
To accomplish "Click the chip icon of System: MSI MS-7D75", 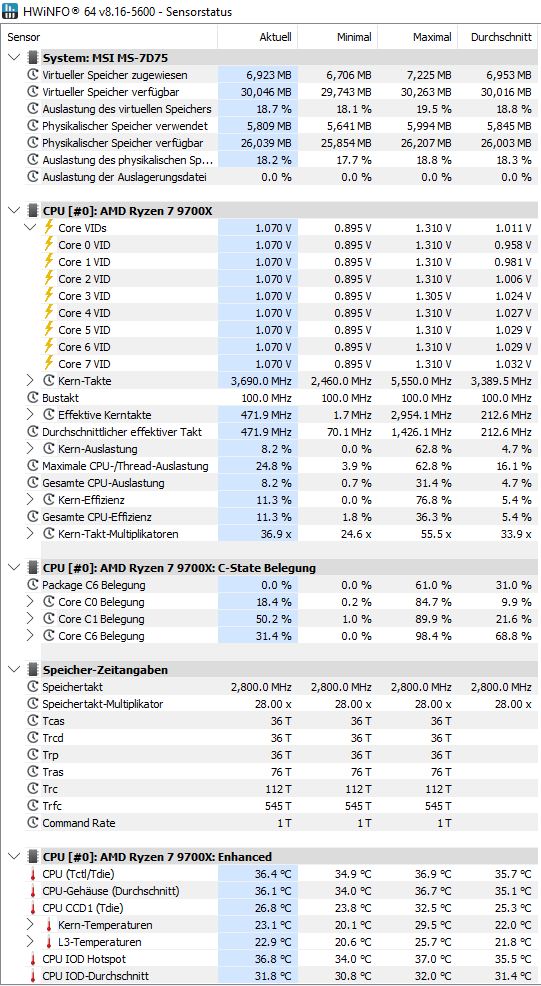I will pos(33,58).
